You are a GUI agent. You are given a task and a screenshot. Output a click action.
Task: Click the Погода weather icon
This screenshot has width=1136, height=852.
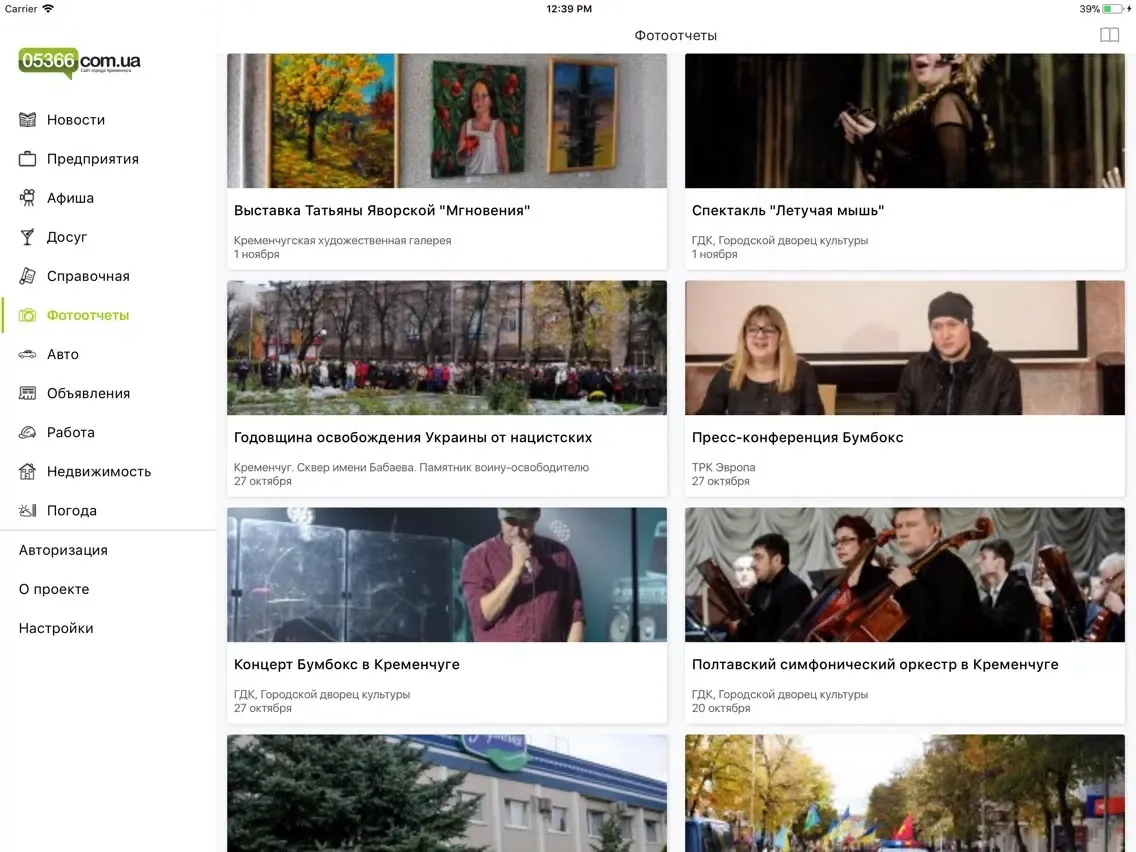tap(28, 511)
